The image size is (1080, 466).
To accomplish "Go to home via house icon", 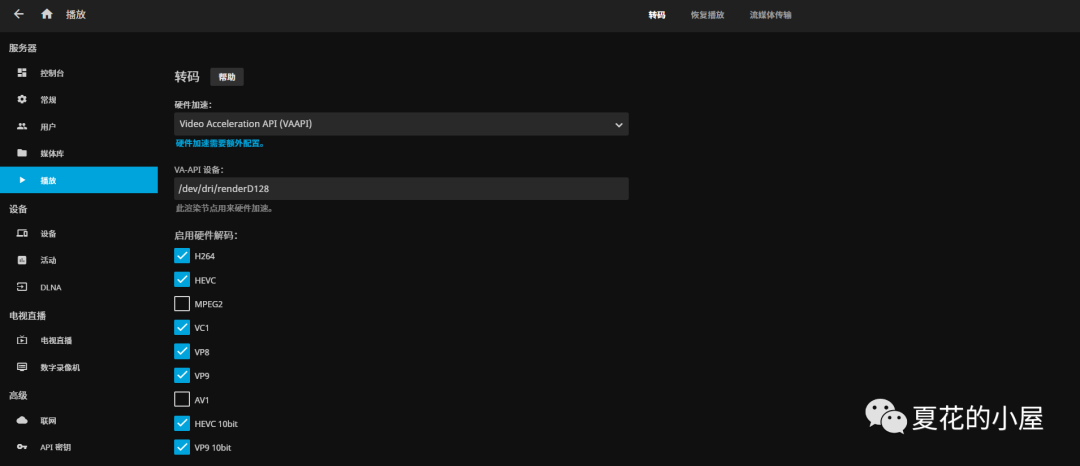I will (x=46, y=15).
